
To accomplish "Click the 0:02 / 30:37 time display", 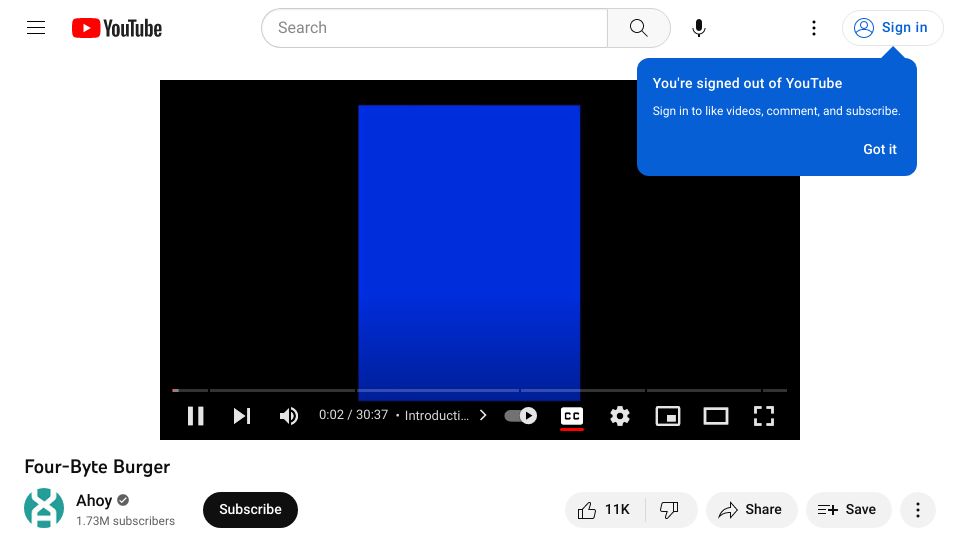I will (x=353, y=415).
